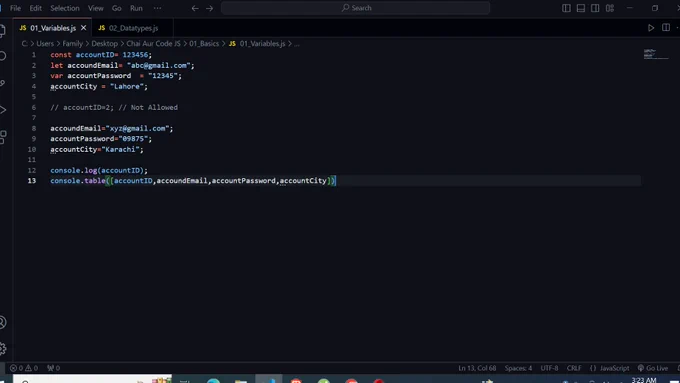Viewport: 680px width, 383px height.
Task: Click line number 6 in the gutter
Action: (33, 107)
